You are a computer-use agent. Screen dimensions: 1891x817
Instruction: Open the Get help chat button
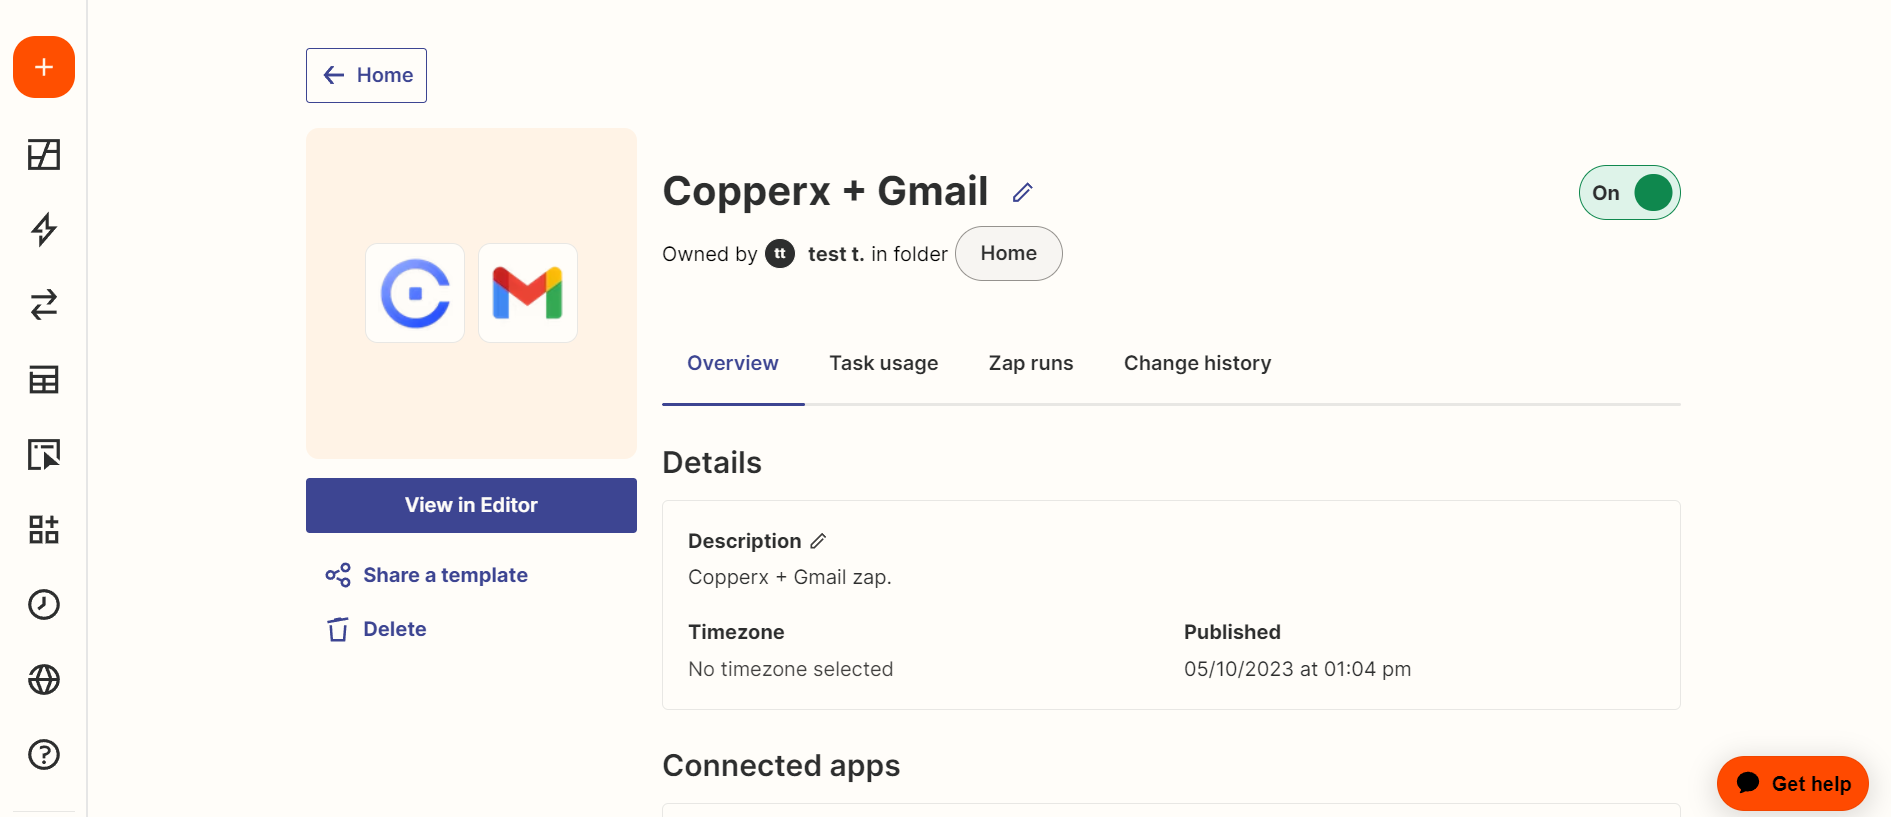click(x=1793, y=784)
